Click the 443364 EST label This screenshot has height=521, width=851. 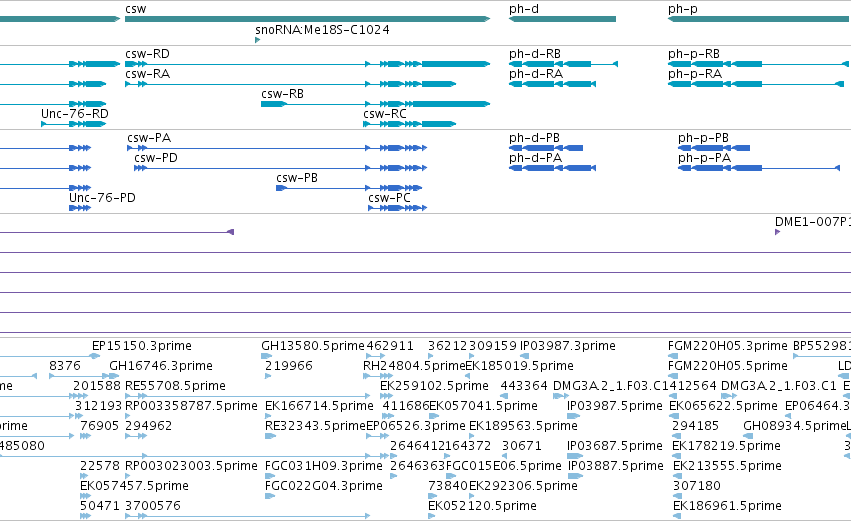click(524, 386)
